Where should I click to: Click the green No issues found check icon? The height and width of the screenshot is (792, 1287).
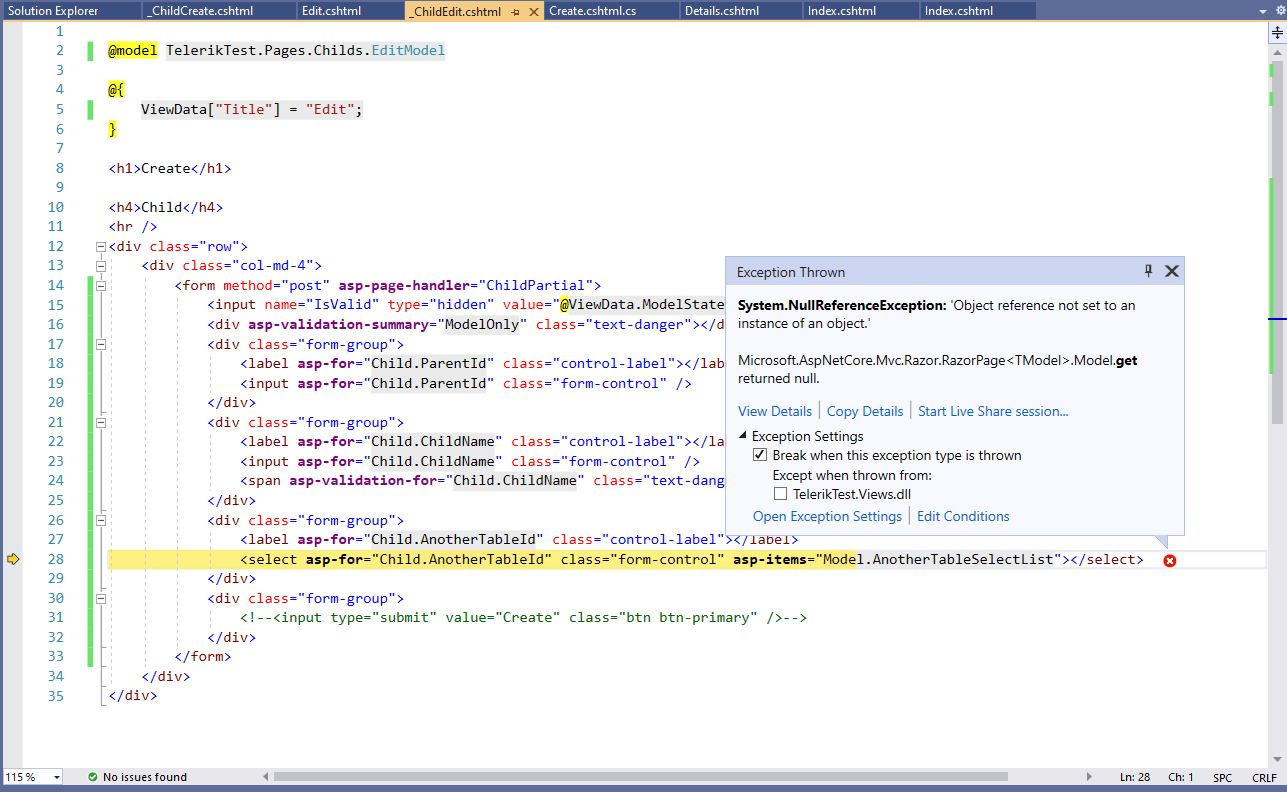92,777
